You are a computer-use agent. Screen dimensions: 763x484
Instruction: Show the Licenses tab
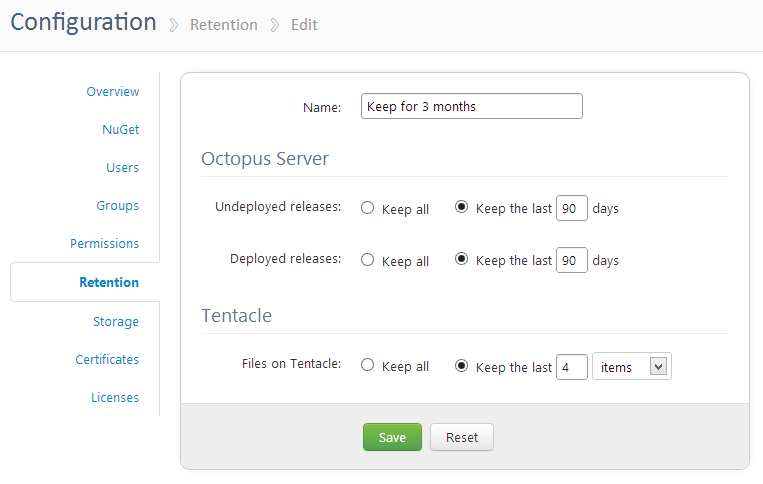[x=115, y=398]
